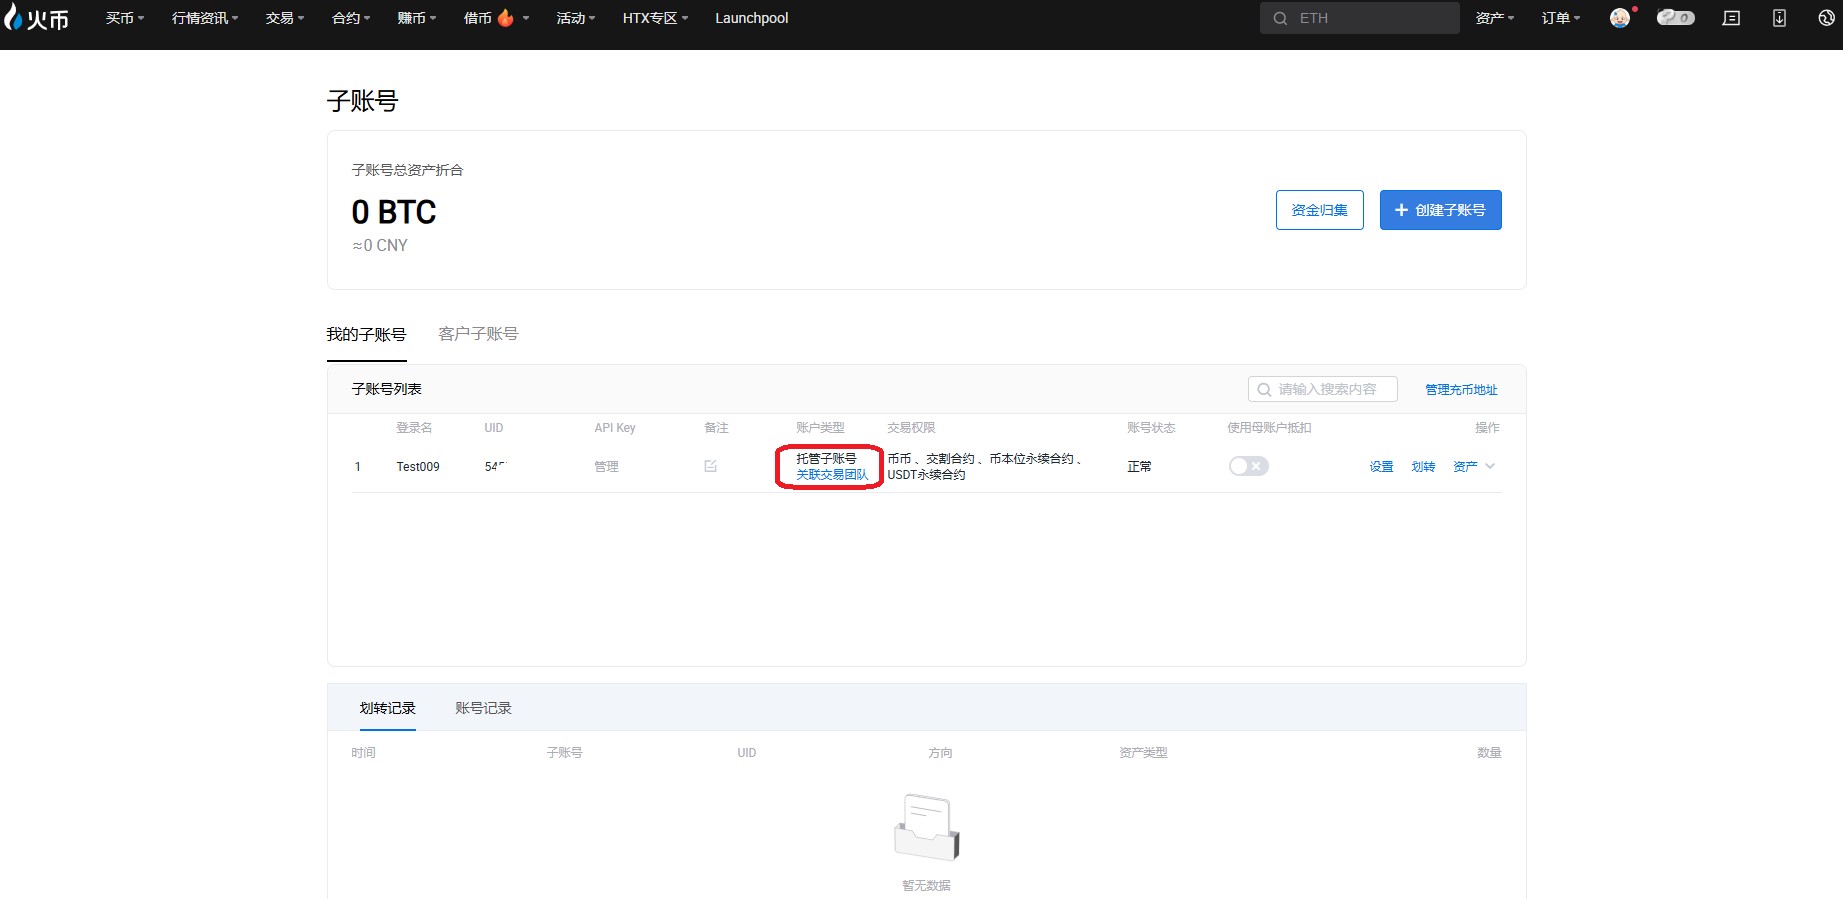Toggle 使用母账户抵扣 switch for Test009
This screenshot has width=1843, height=899.
[1248, 466]
